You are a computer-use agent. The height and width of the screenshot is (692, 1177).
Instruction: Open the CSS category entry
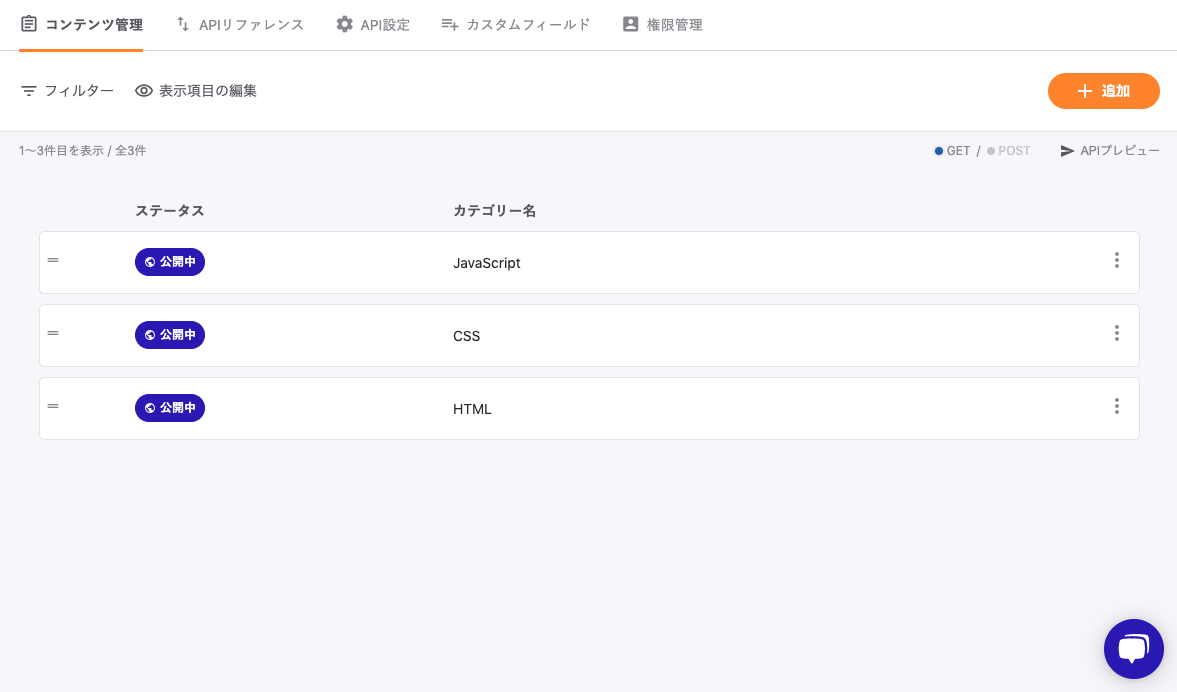466,336
